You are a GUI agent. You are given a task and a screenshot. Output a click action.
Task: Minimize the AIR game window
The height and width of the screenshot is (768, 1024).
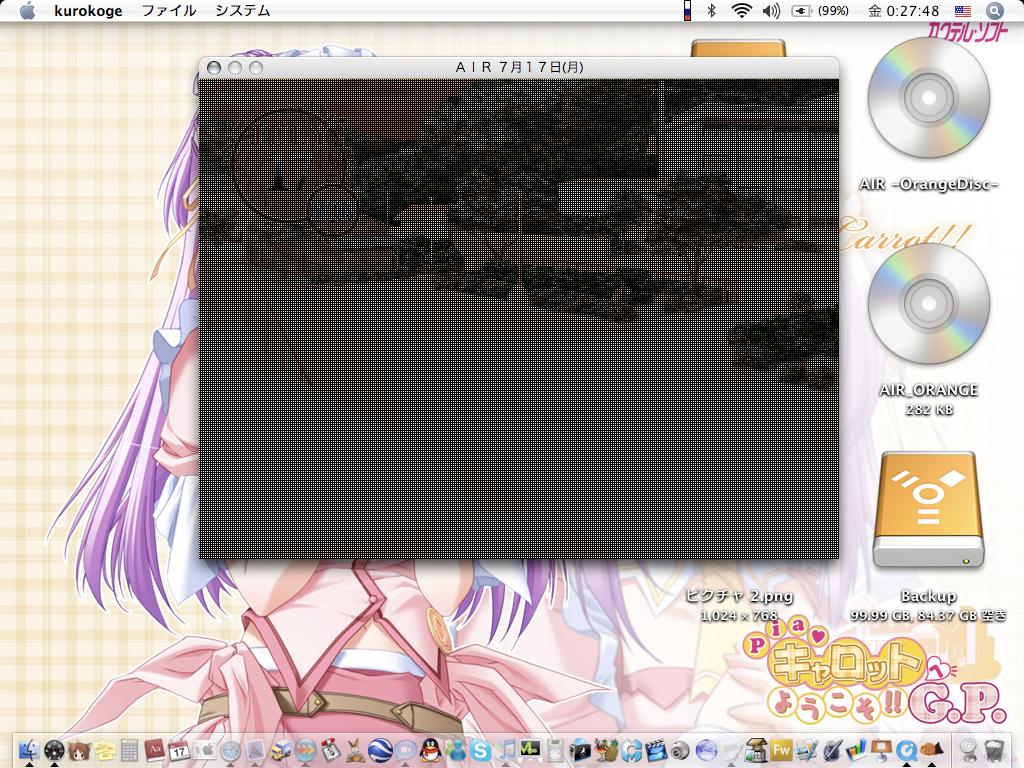click(235, 68)
